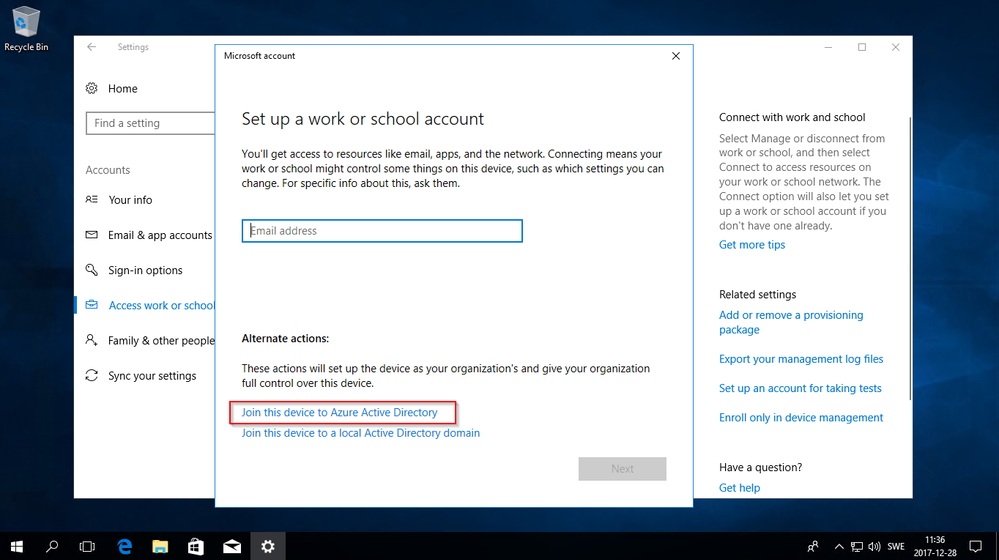Open the Recycle Bin desktop icon
Image resolution: width=999 pixels, height=560 pixels.
click(25, 29)
